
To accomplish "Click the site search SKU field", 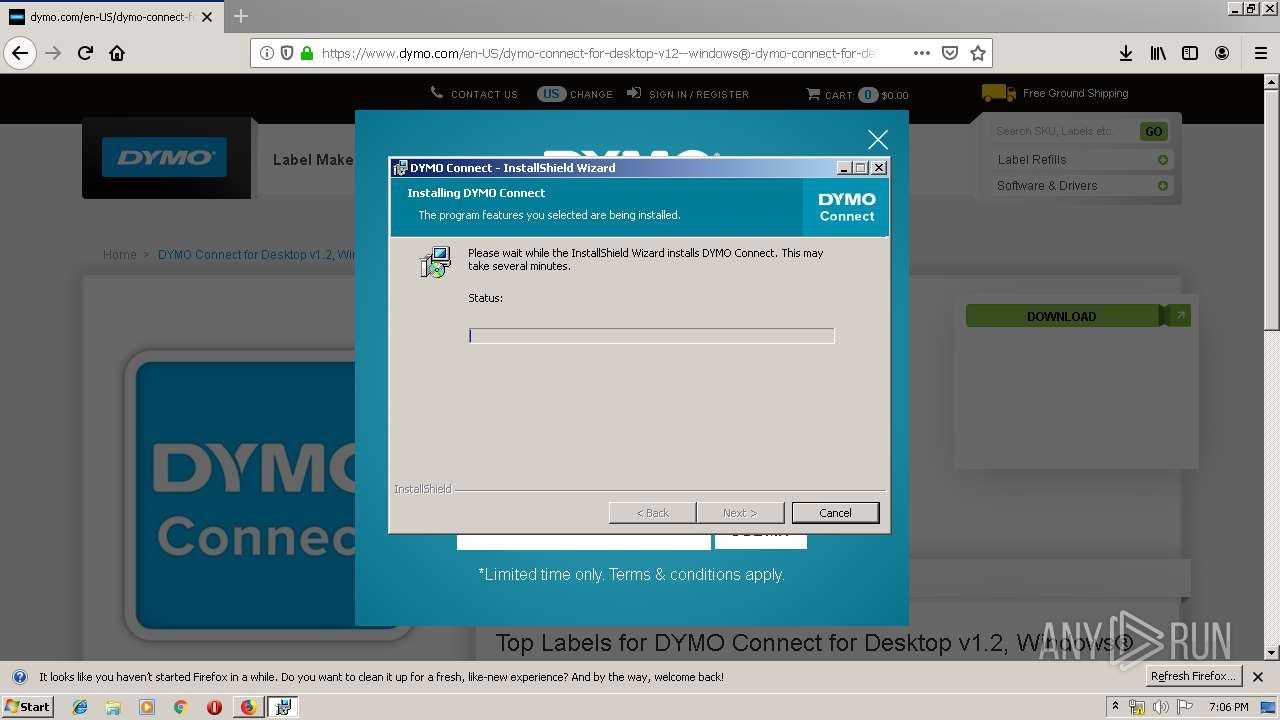I will (1062, 131).
